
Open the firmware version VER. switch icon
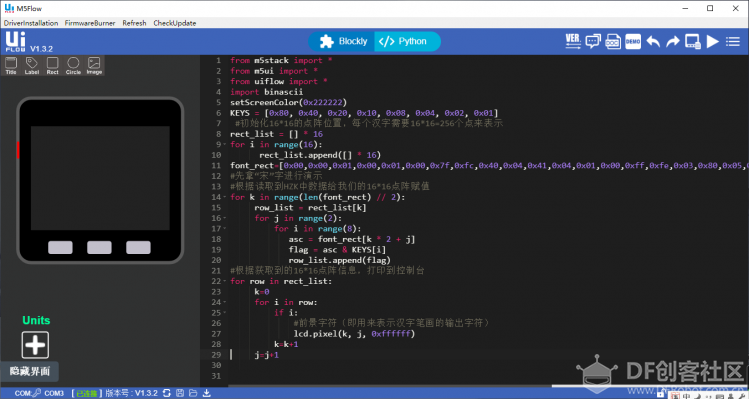pos(573,41)
